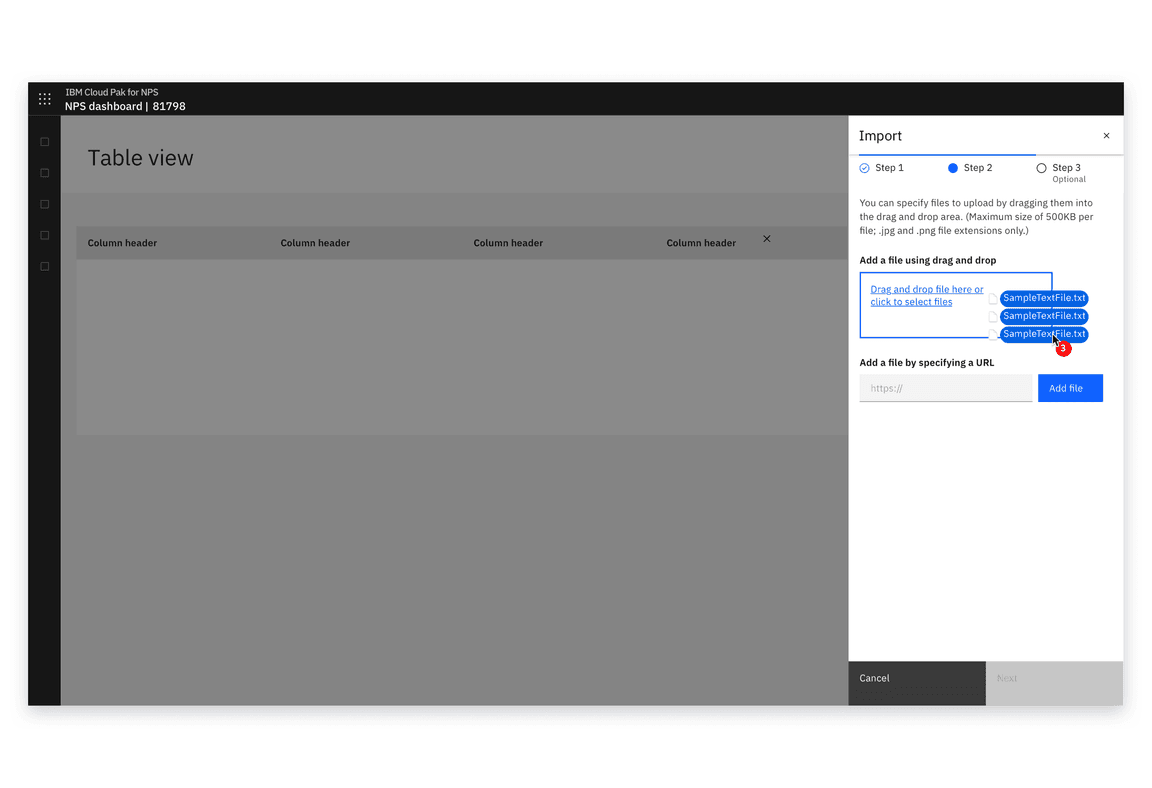
Task: Click the document icon beside the top SampleTextFile.txt tag
Action: 992,298
